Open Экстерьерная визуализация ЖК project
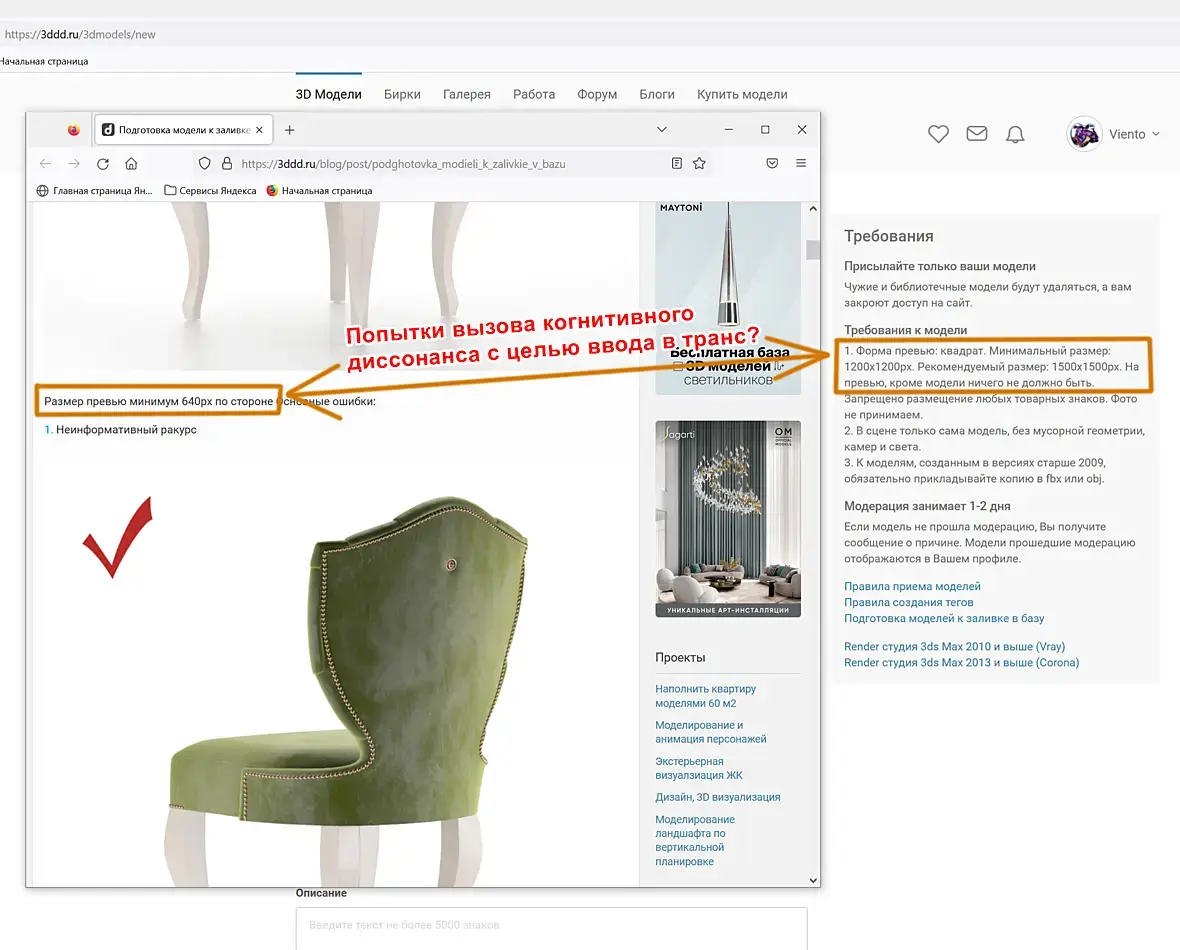Image resolution: width=1180 pixels, height=950 pixels. [x=698, y=768]
